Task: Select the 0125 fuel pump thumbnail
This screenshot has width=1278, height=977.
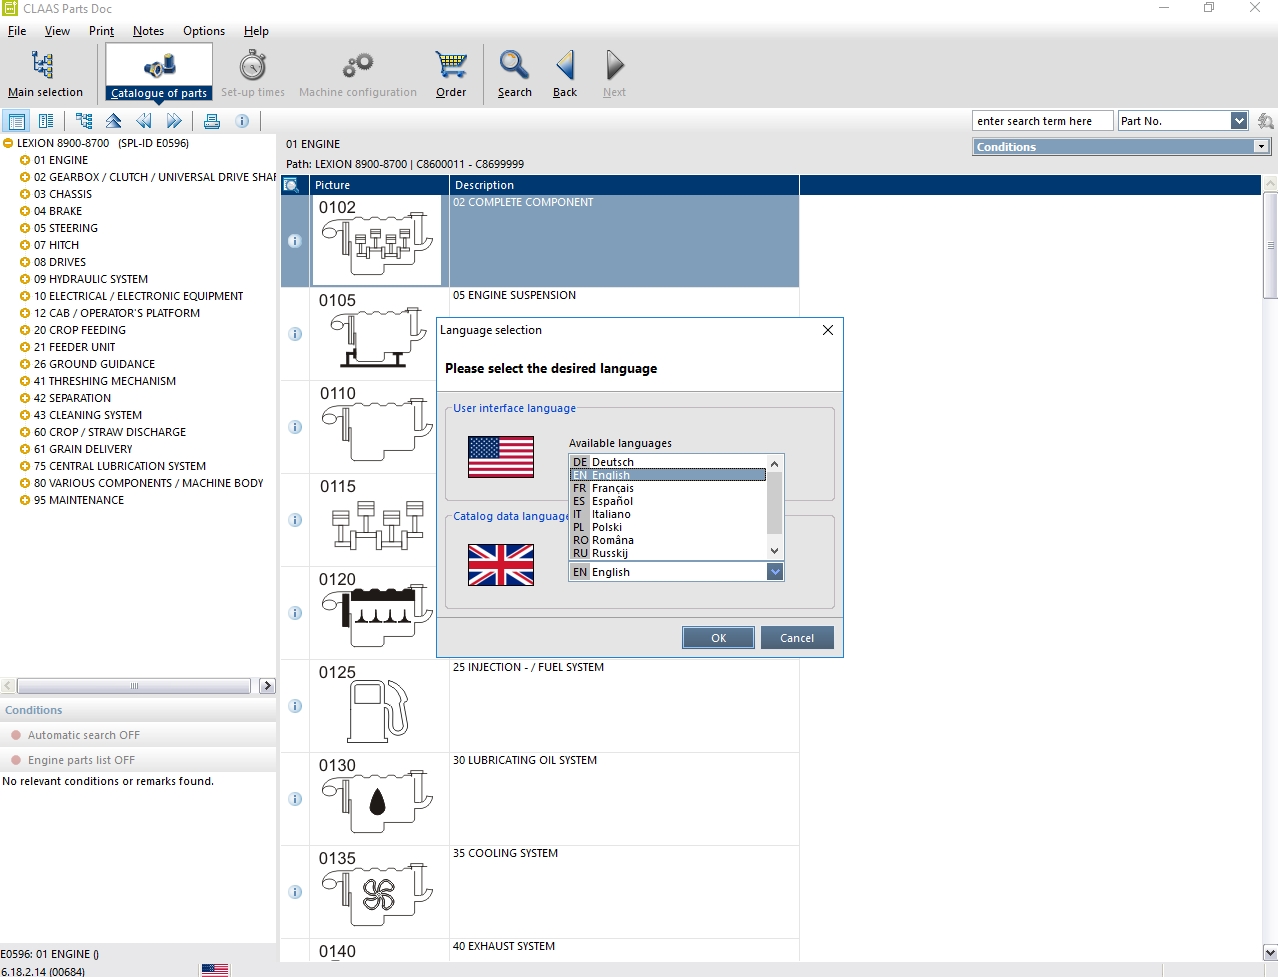Action: tap(379, 706)
